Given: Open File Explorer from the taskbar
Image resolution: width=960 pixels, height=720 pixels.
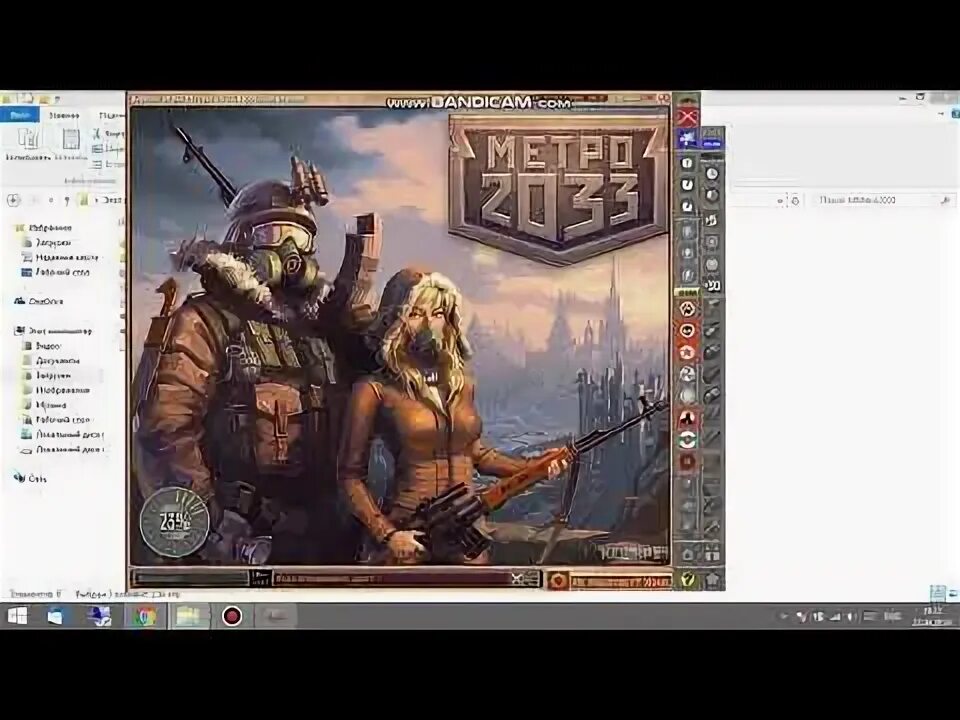Looking at the screenshot, I should (x=189, y=616).
